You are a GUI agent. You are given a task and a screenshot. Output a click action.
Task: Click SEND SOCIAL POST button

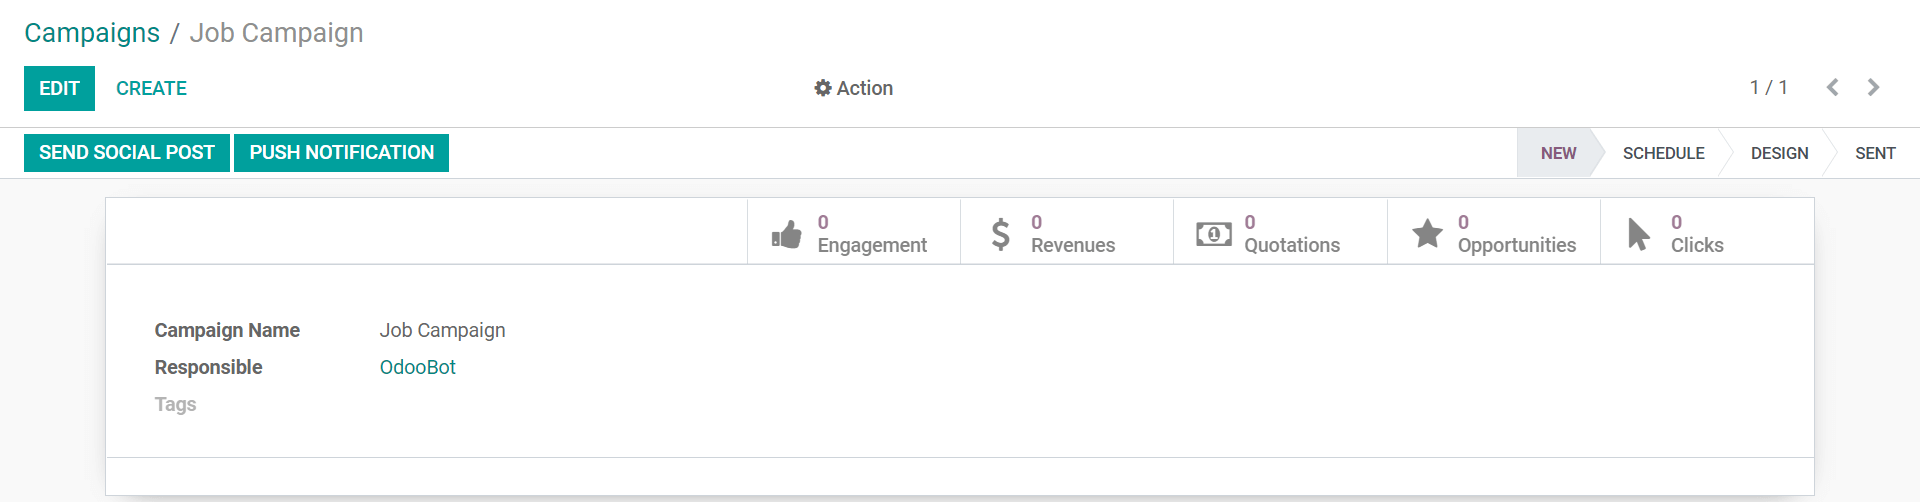pyautogui.click(x=127, y=153)
